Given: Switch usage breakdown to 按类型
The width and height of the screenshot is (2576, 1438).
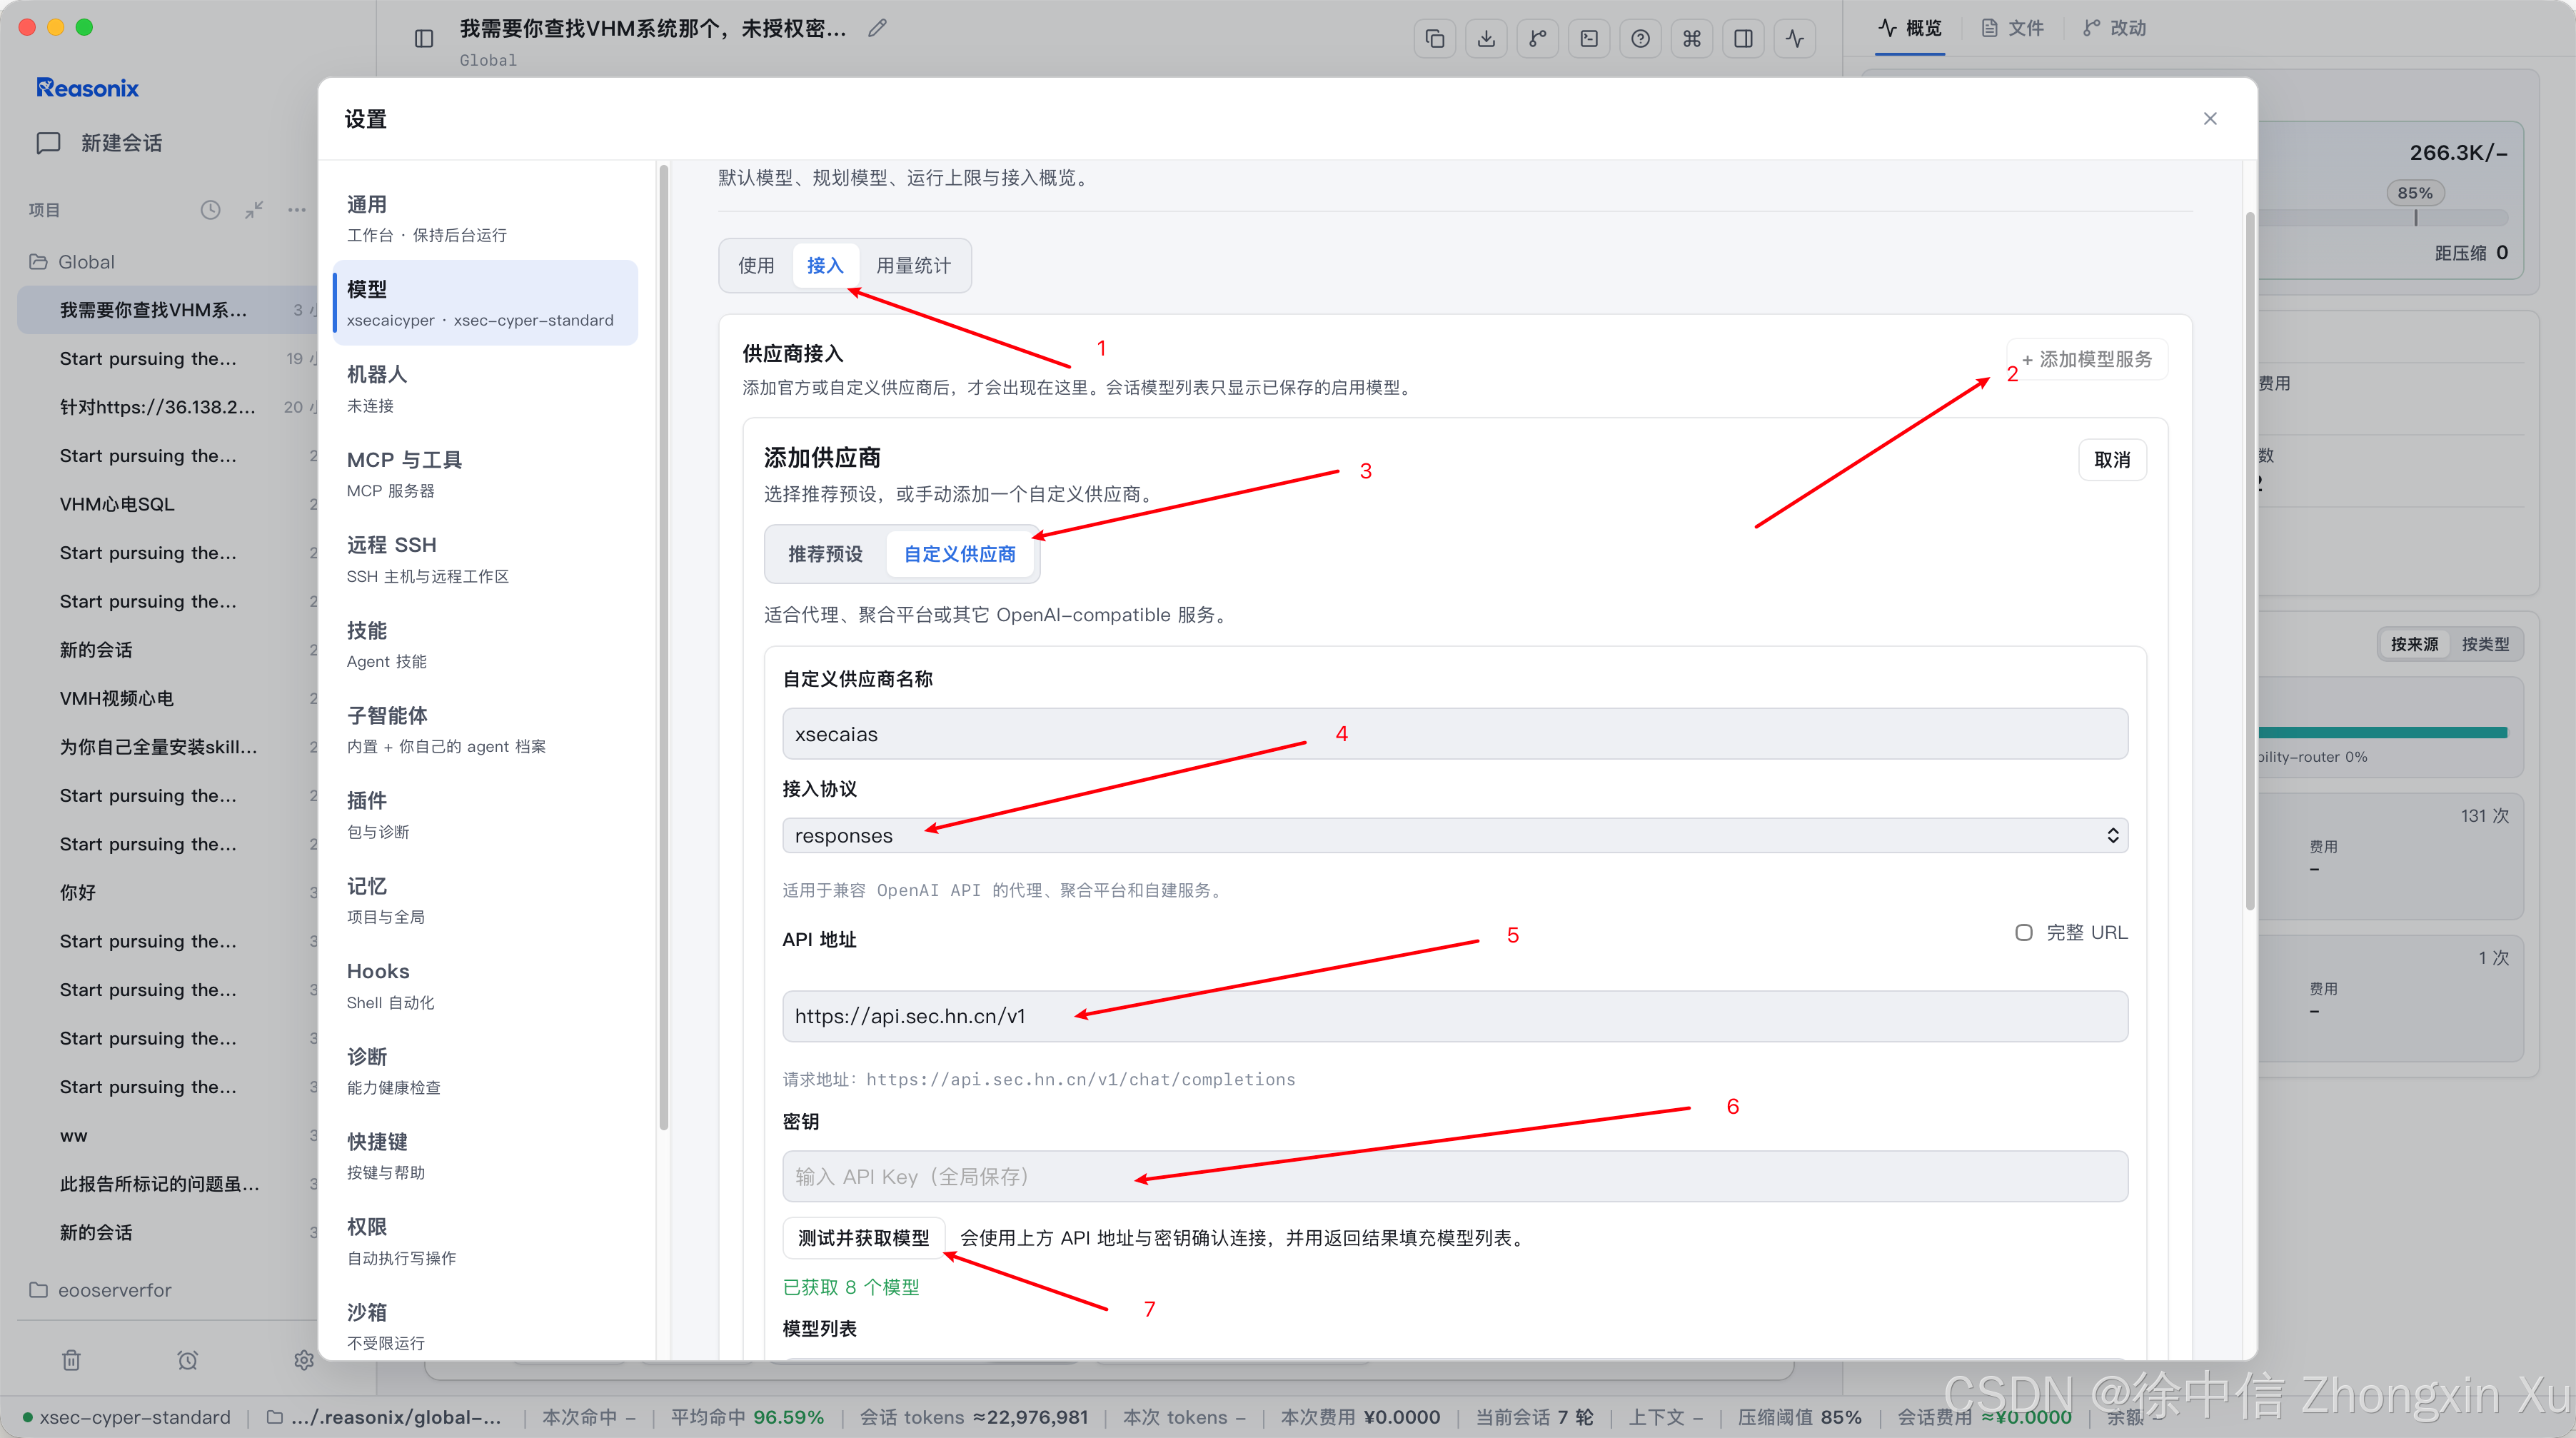Looking at the screenshot, I should click(x=2485, y=645).
